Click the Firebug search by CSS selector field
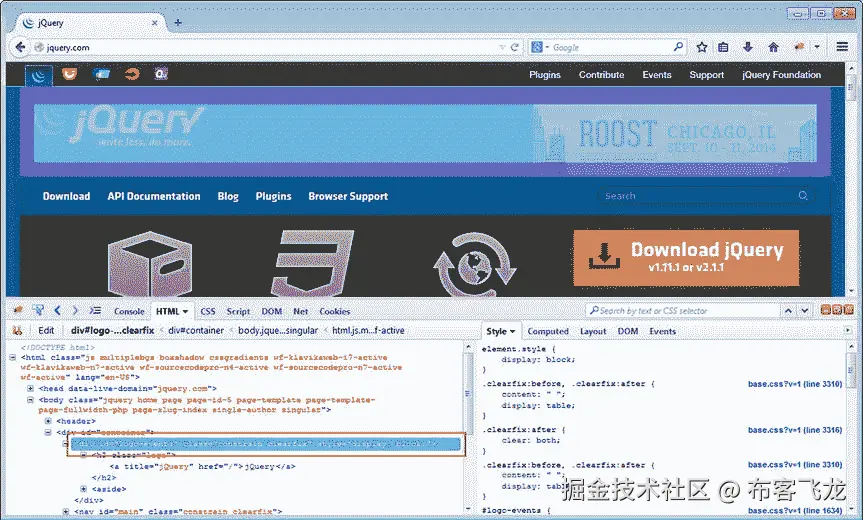Screen dimensions: 863x520 (x=682, y=311)
